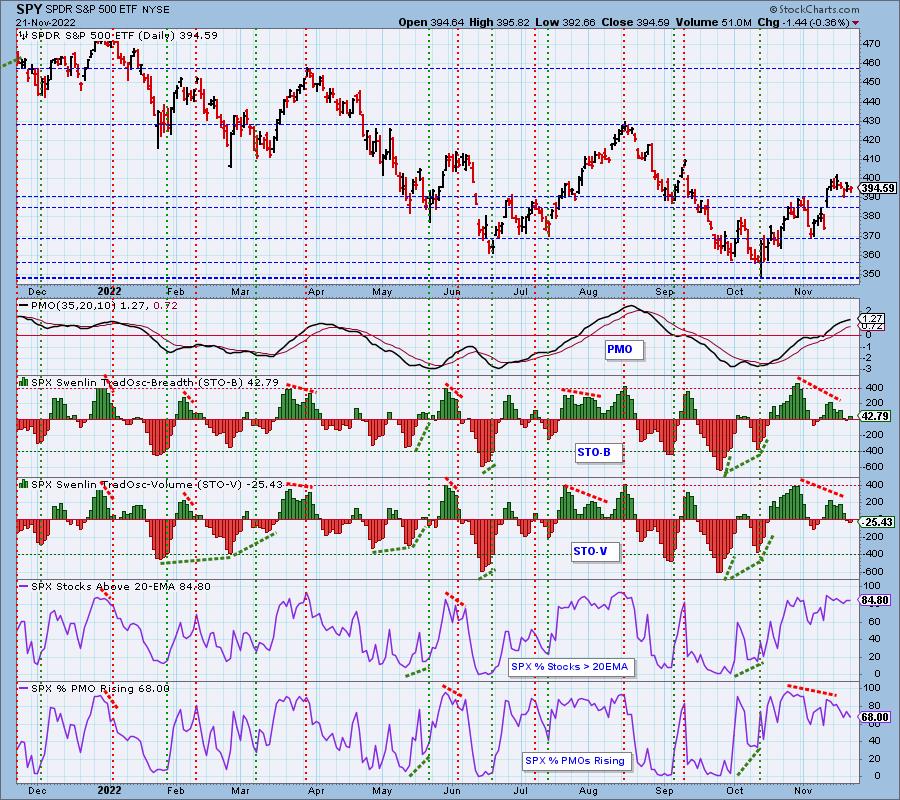900x800 pixels.
Task: Click the 42.79 STO-B value tag
Action: pyautogui.click(x=875, y=416)
